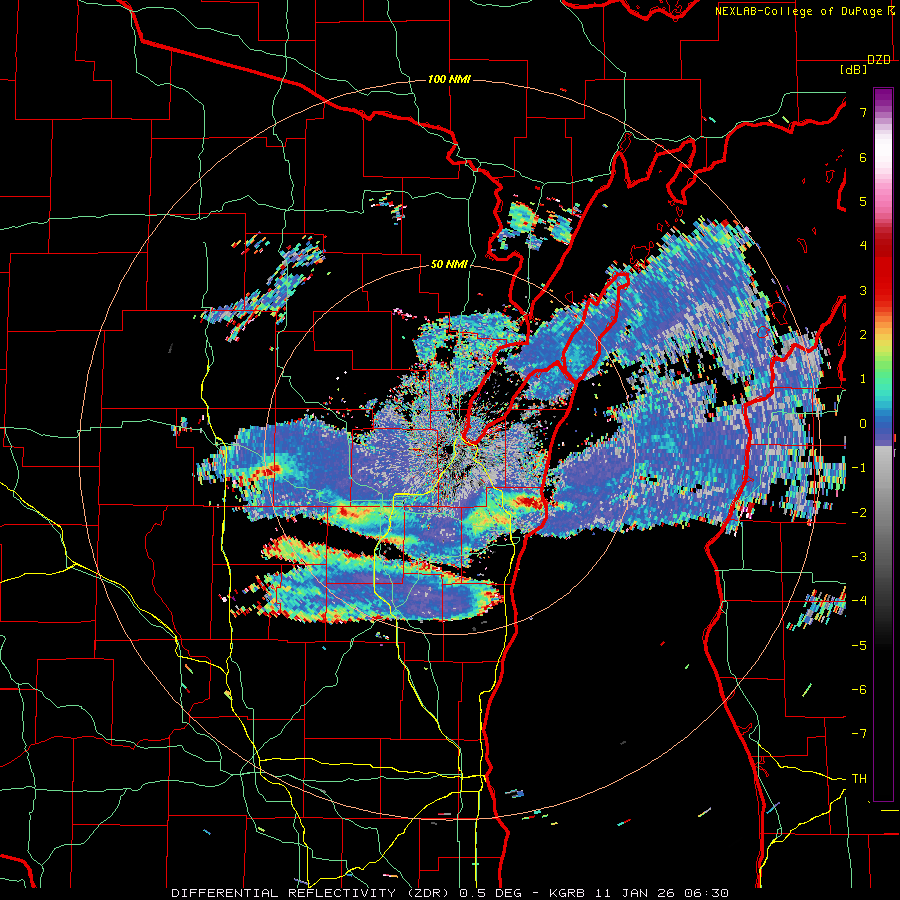Click the 100 NMI range ring label

pyautogui.click(x=449, y=79)
